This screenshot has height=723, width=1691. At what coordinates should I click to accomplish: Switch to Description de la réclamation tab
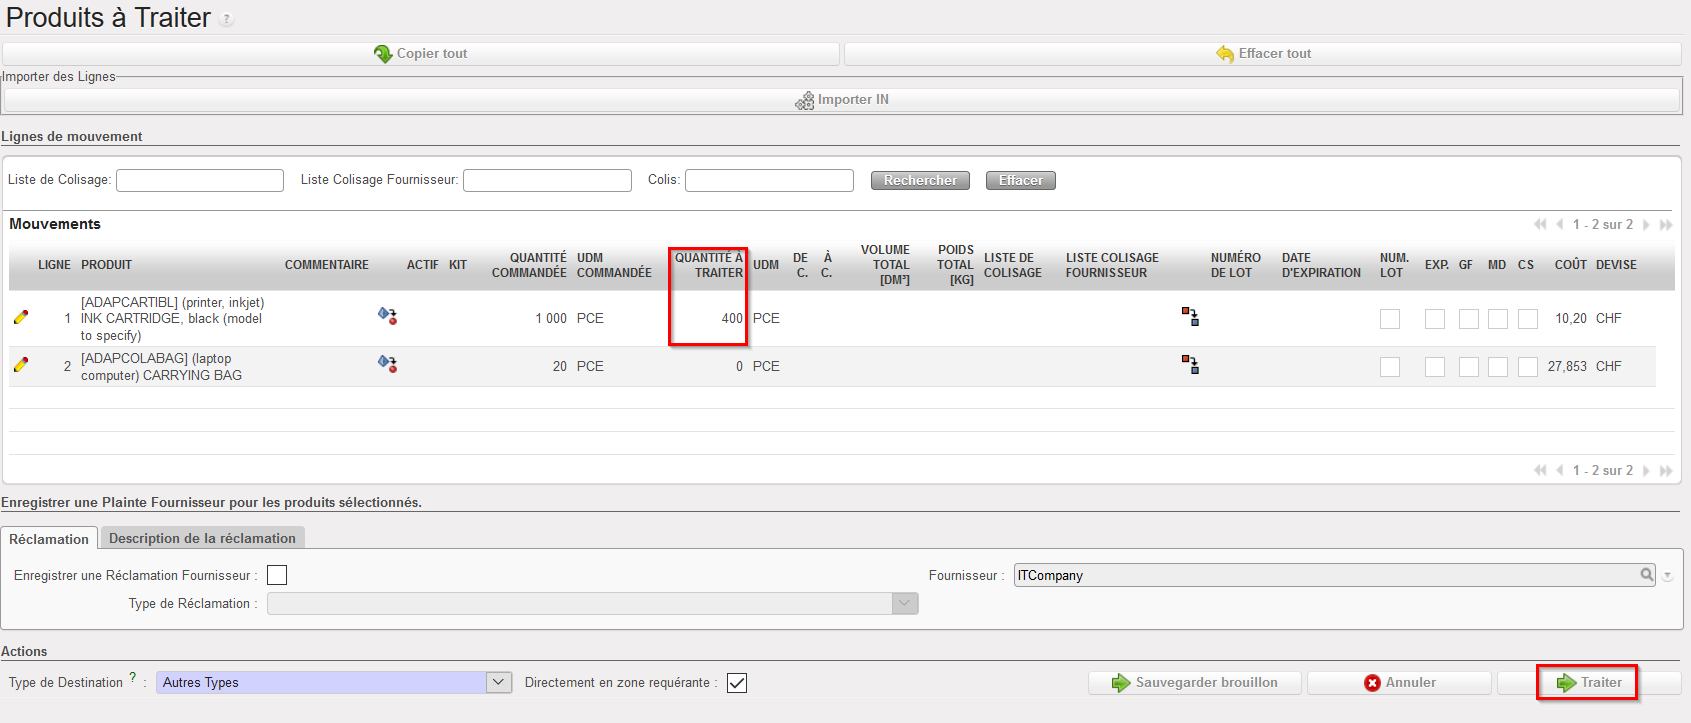[x=202, y=538]
